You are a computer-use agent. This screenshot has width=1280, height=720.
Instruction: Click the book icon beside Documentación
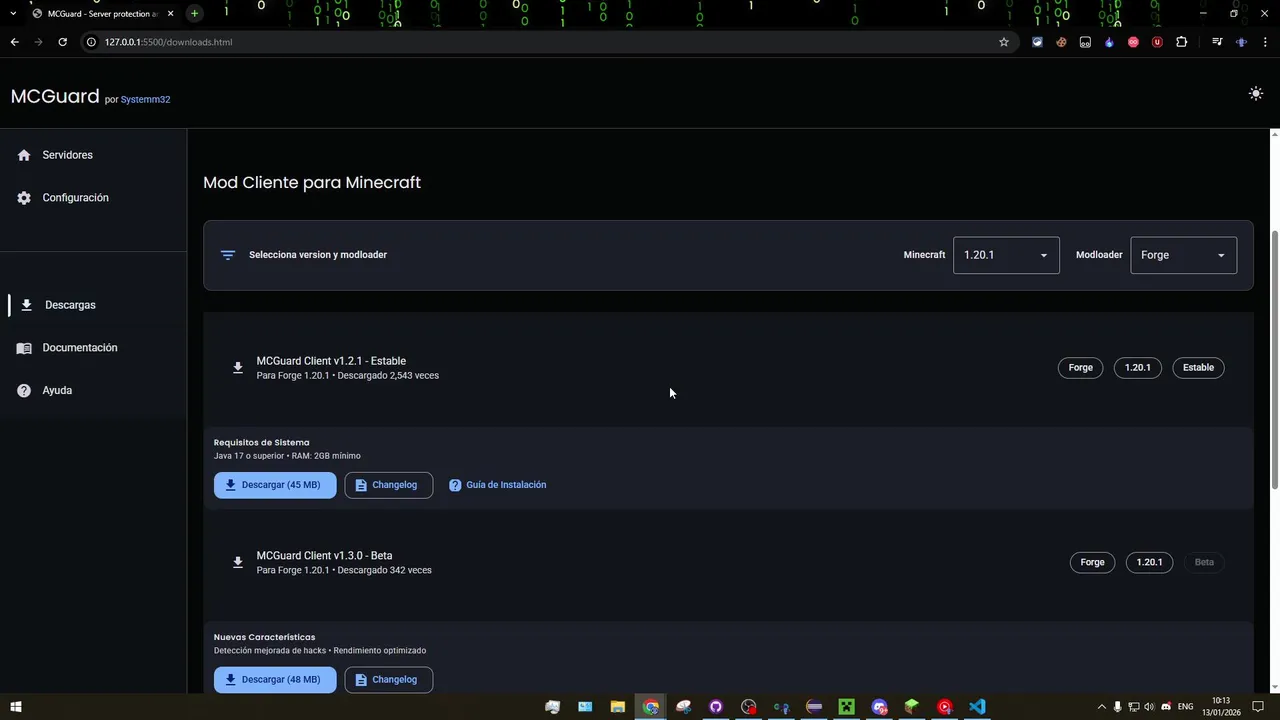pyautogui.click(x=24, y=348)
